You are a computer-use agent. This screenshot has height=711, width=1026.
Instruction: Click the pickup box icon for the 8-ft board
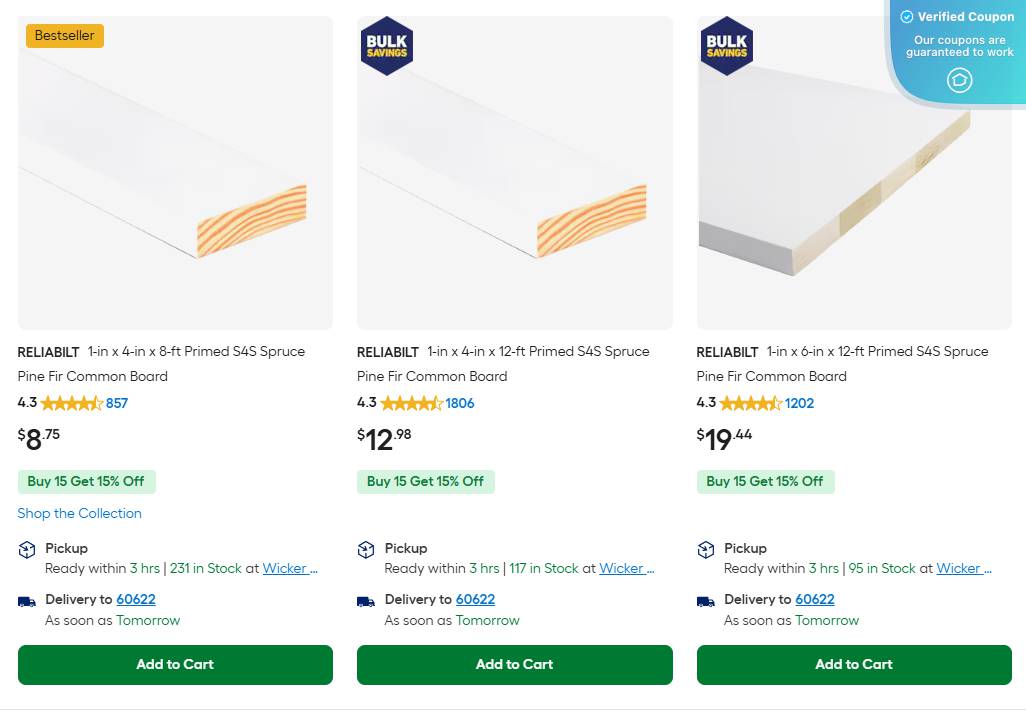27,548
